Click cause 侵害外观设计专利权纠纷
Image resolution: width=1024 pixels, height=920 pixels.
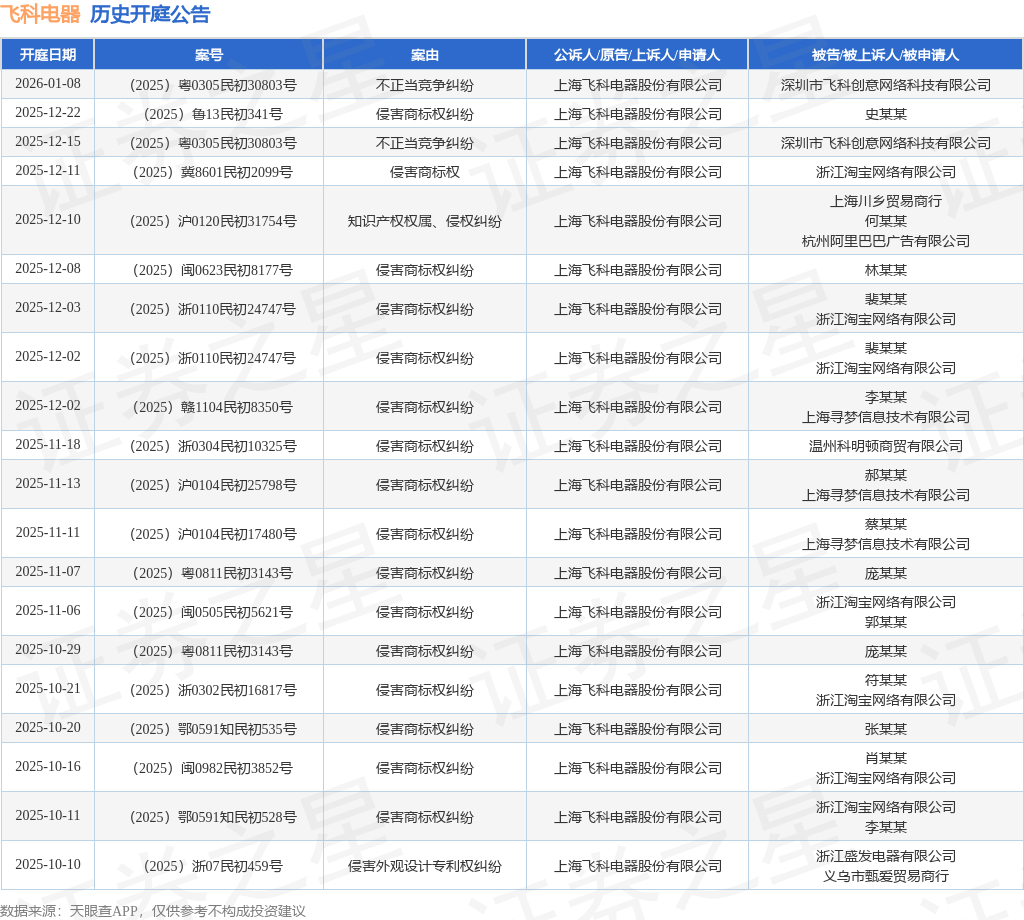(424, 866)
